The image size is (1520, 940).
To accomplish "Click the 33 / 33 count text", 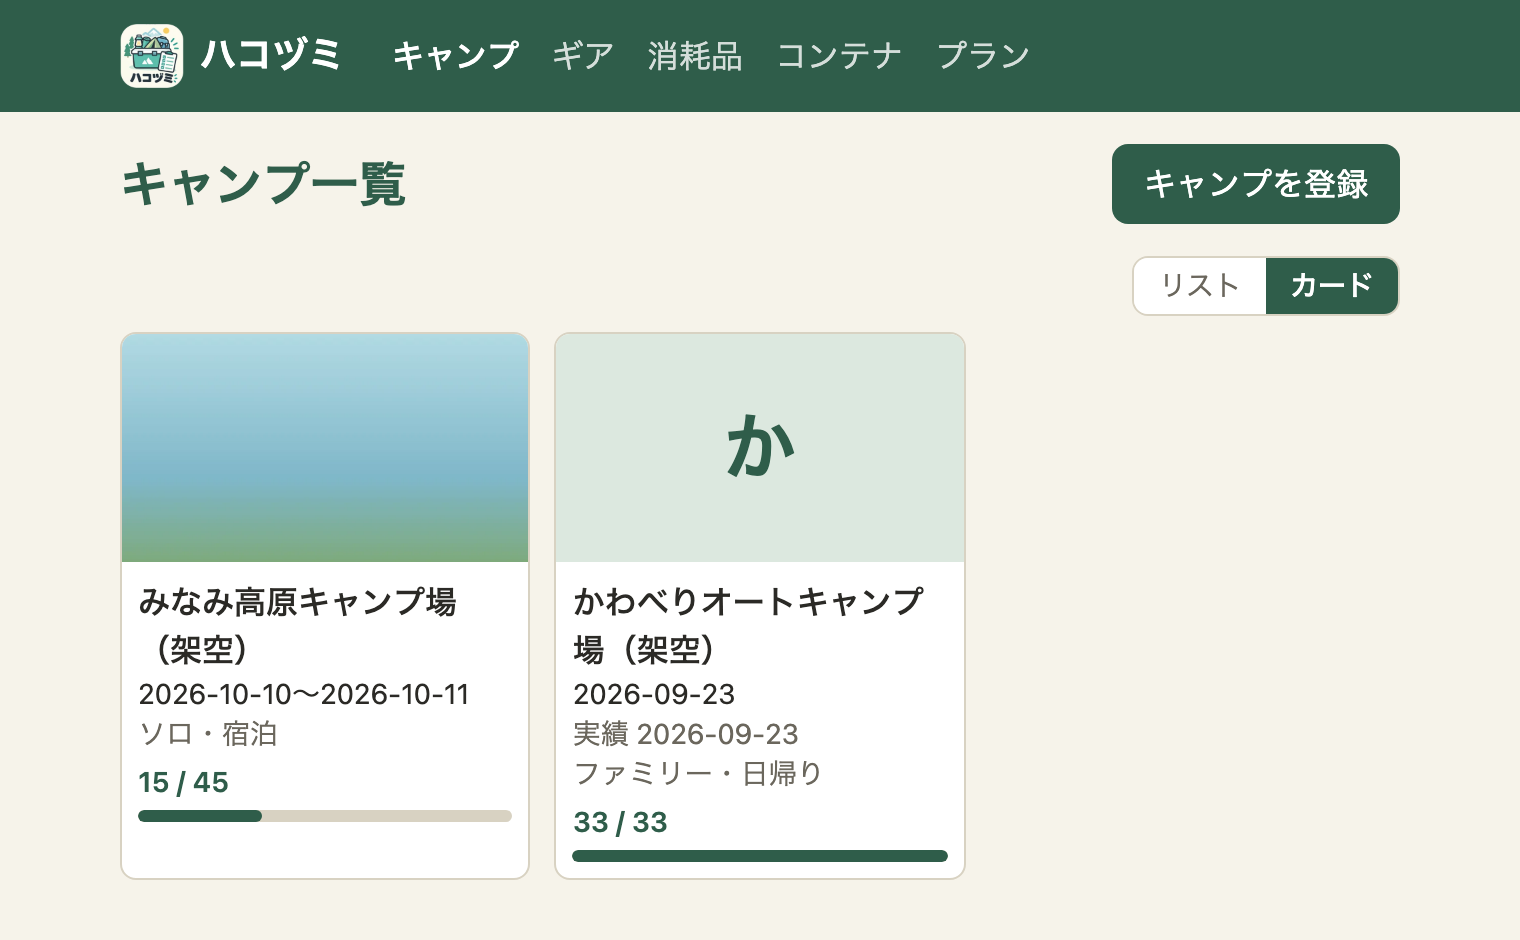I will [x=620, y=822].
